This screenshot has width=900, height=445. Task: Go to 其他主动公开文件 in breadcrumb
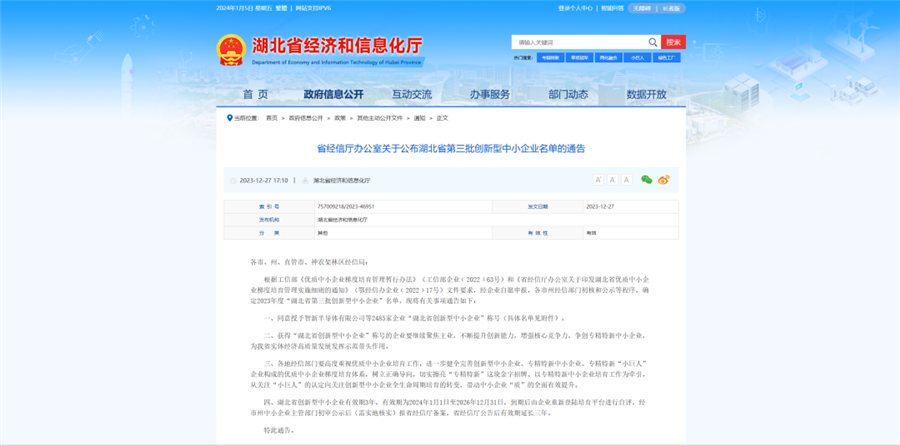coord(380,118)
